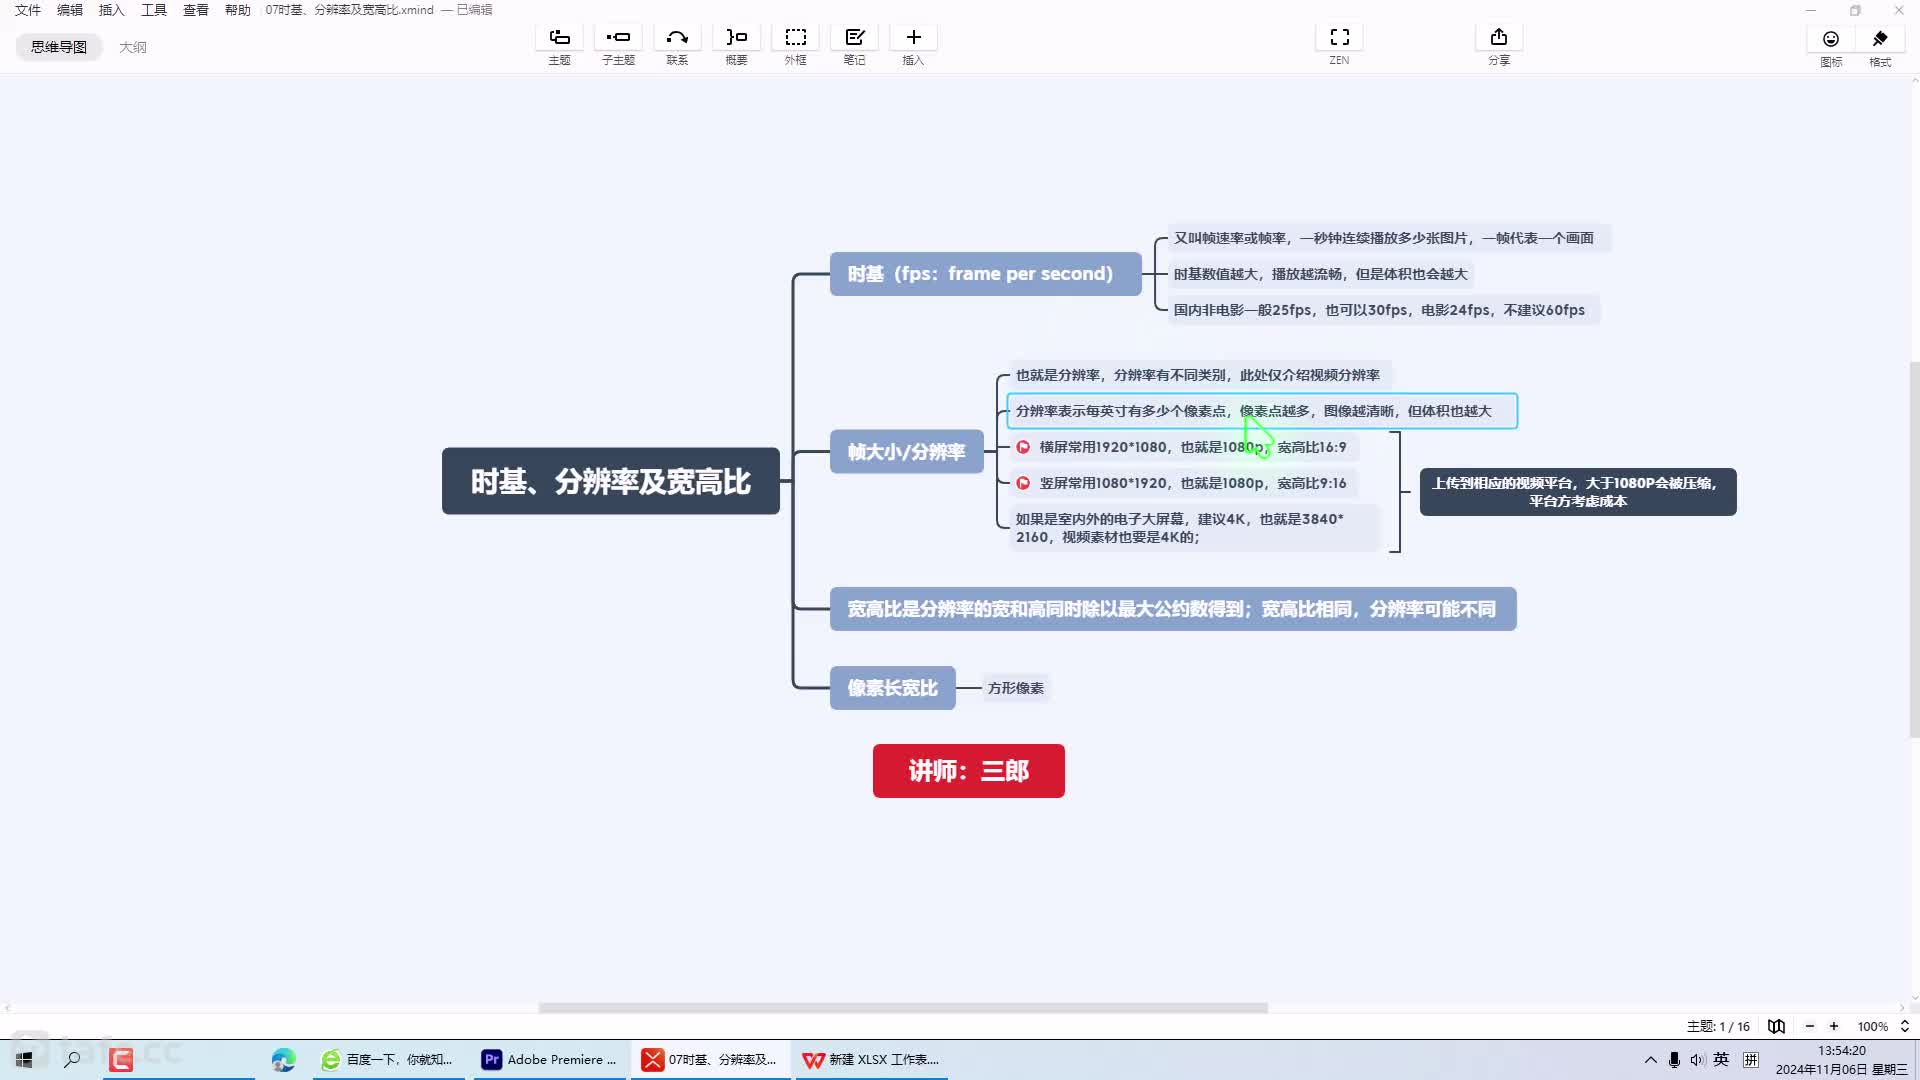Open Windows taskbar search
The image size is (1920, 1080).
tap(72, 1059)
